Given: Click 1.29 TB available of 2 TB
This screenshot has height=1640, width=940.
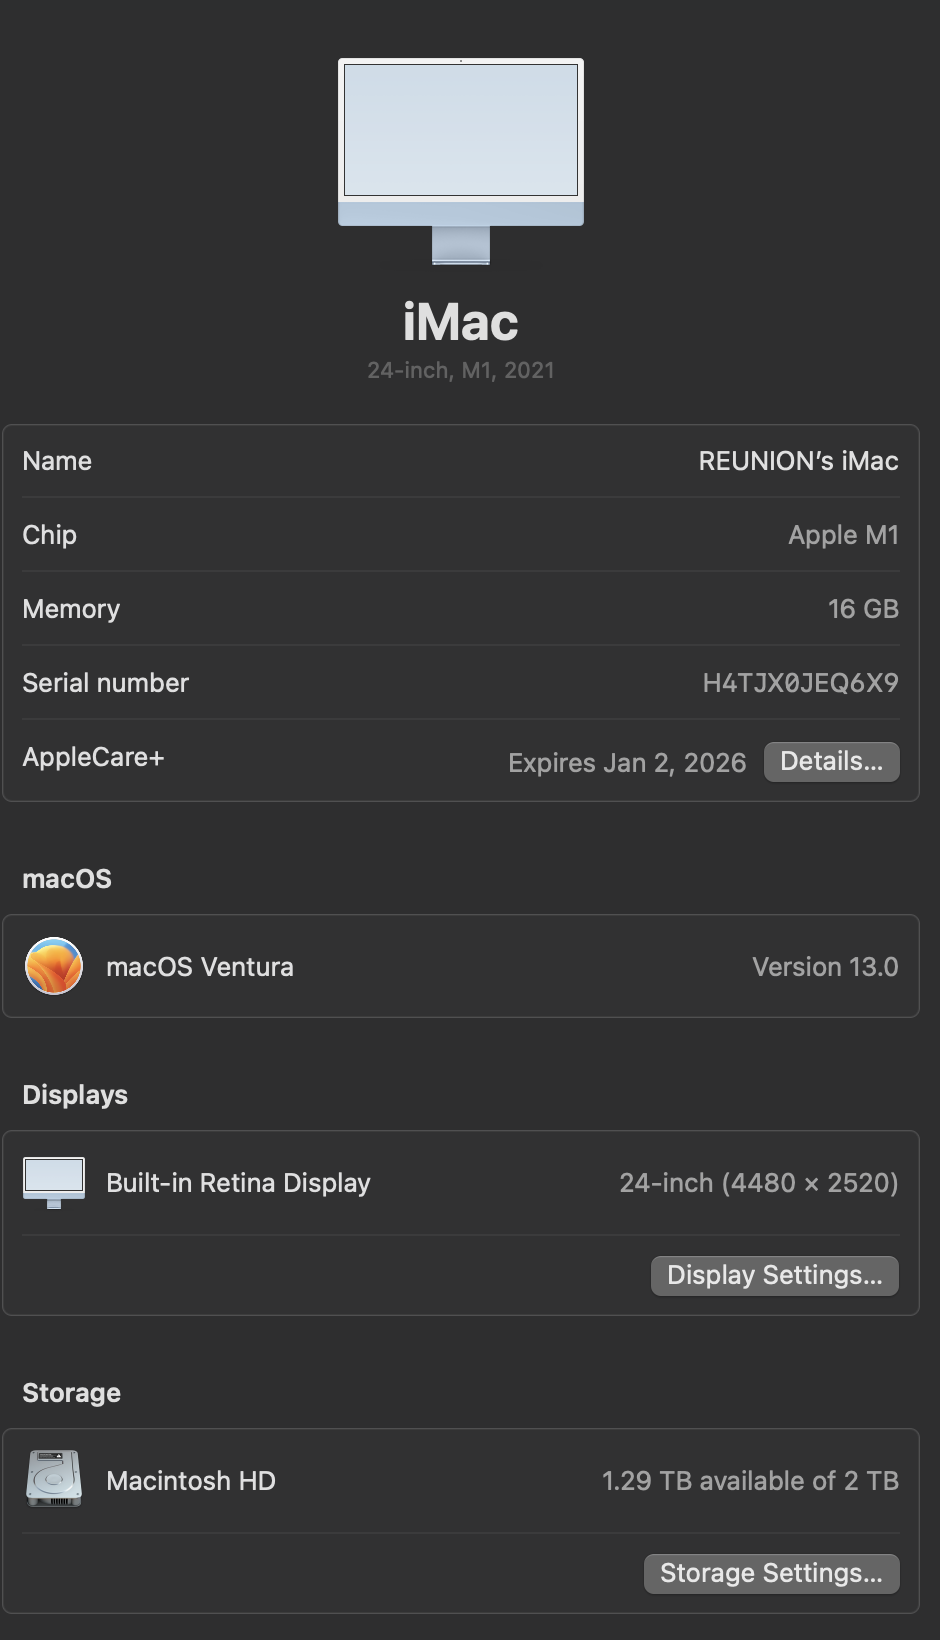Looking at the screenshot, I should (x=750, y=1481).
